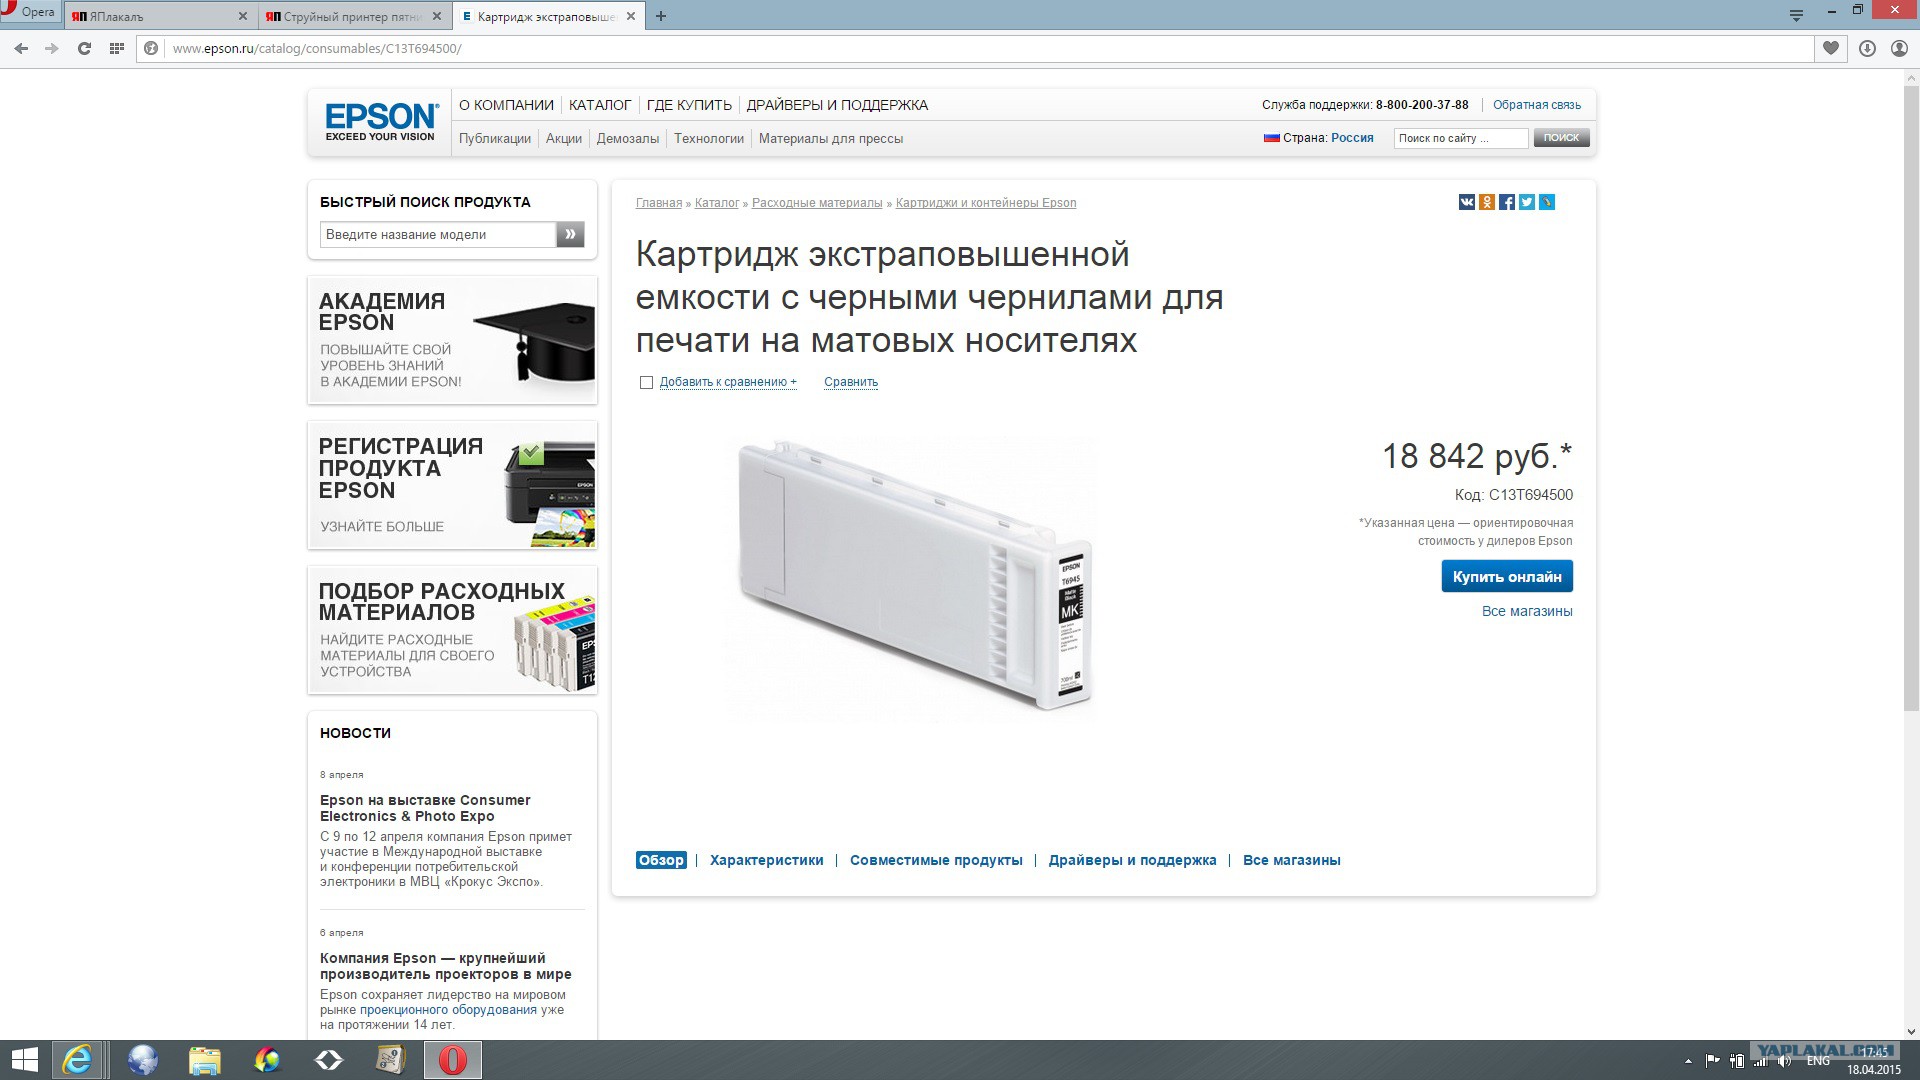Add page to bookmarks with heart icon
This screenshot has height=1080, width=1920.
pyautogui.click(x=1831, y=48)
